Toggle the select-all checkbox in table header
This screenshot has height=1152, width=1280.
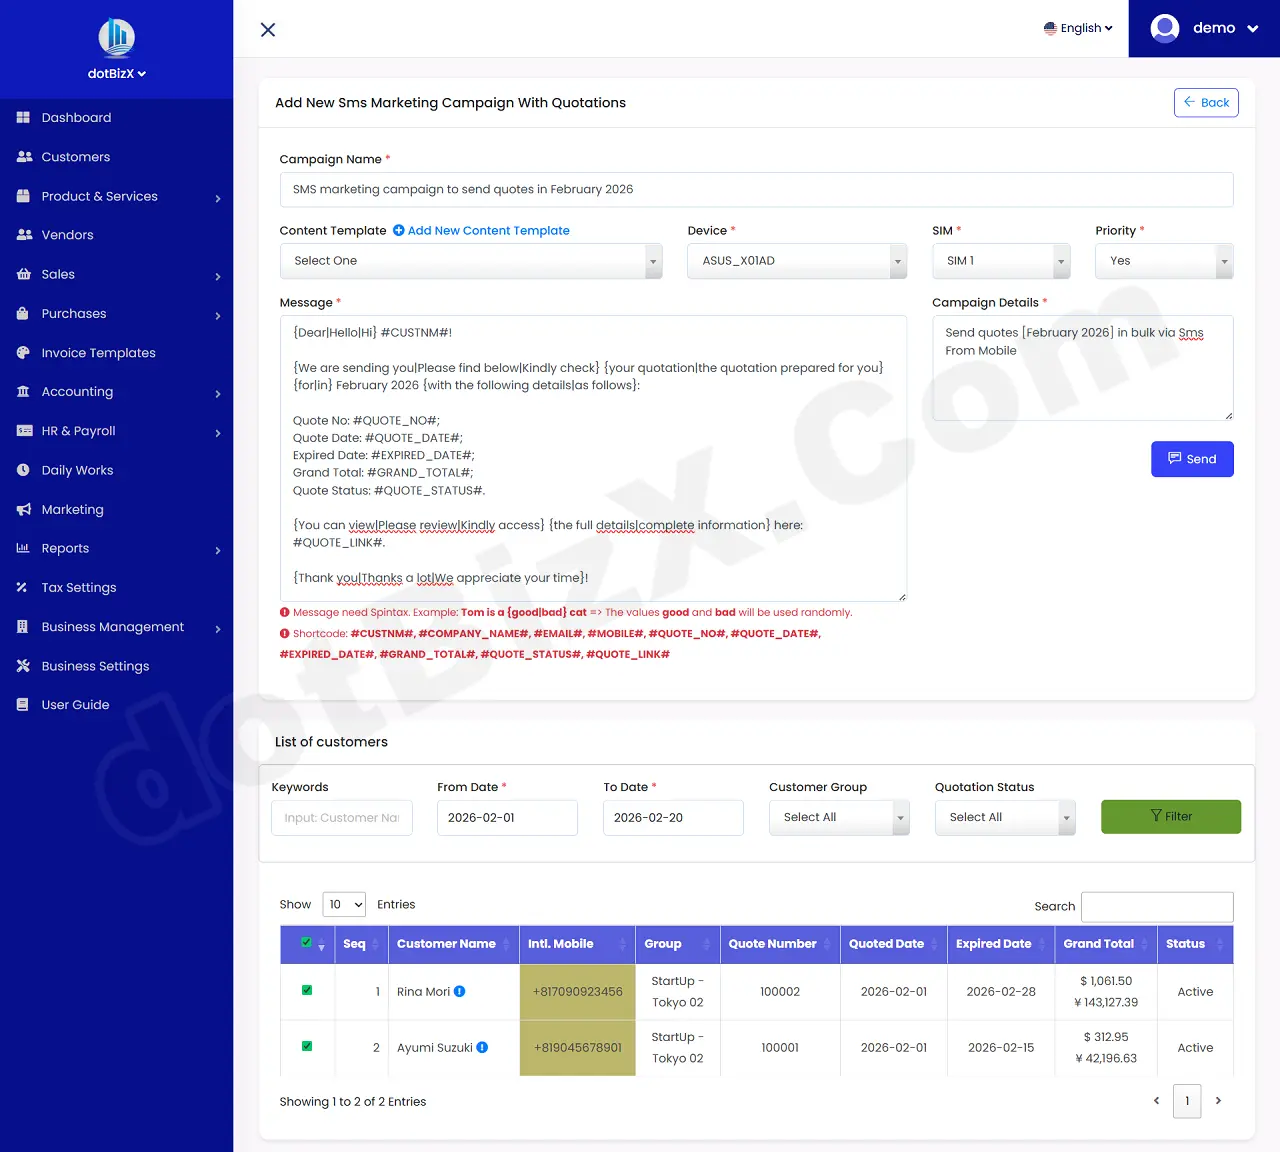[x=306, y=941]
